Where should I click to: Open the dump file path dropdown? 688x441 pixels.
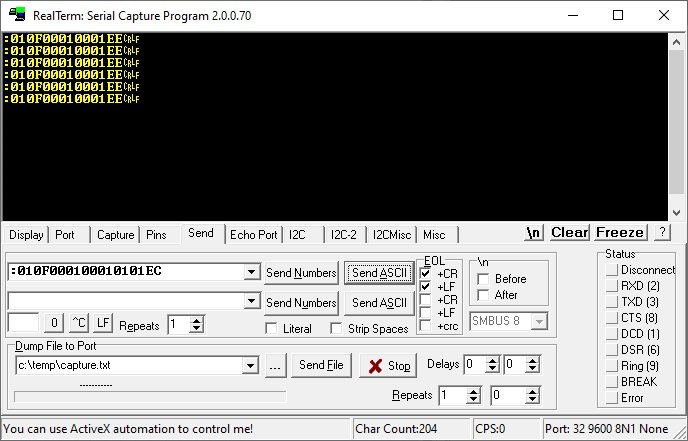click(251, 366)
